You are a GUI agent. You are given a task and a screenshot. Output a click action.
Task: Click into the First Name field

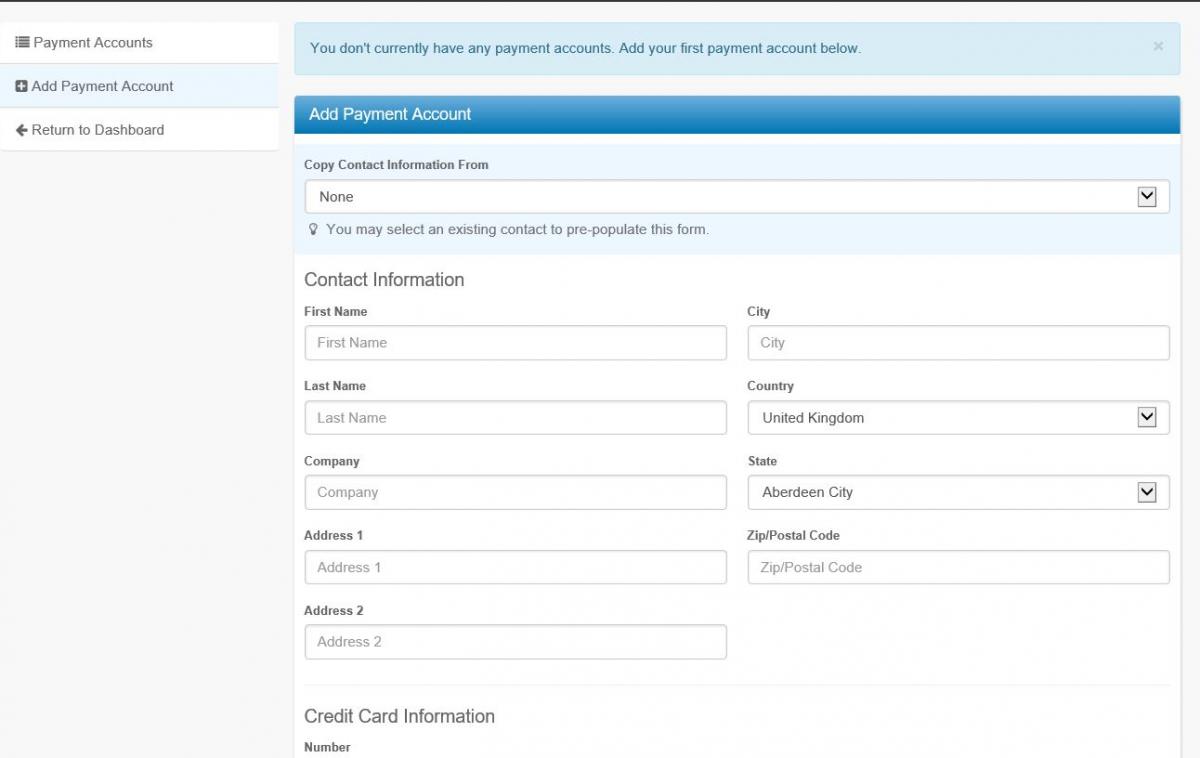(x=516, y=343)
